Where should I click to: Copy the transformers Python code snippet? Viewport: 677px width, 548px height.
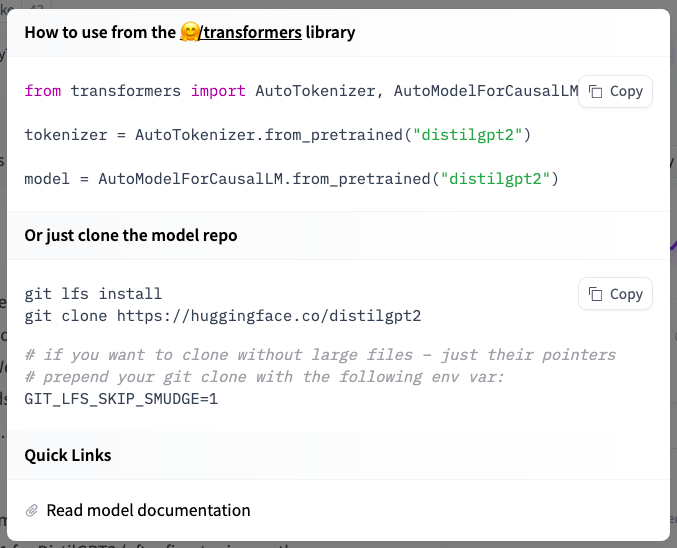(x=615, y=91)
